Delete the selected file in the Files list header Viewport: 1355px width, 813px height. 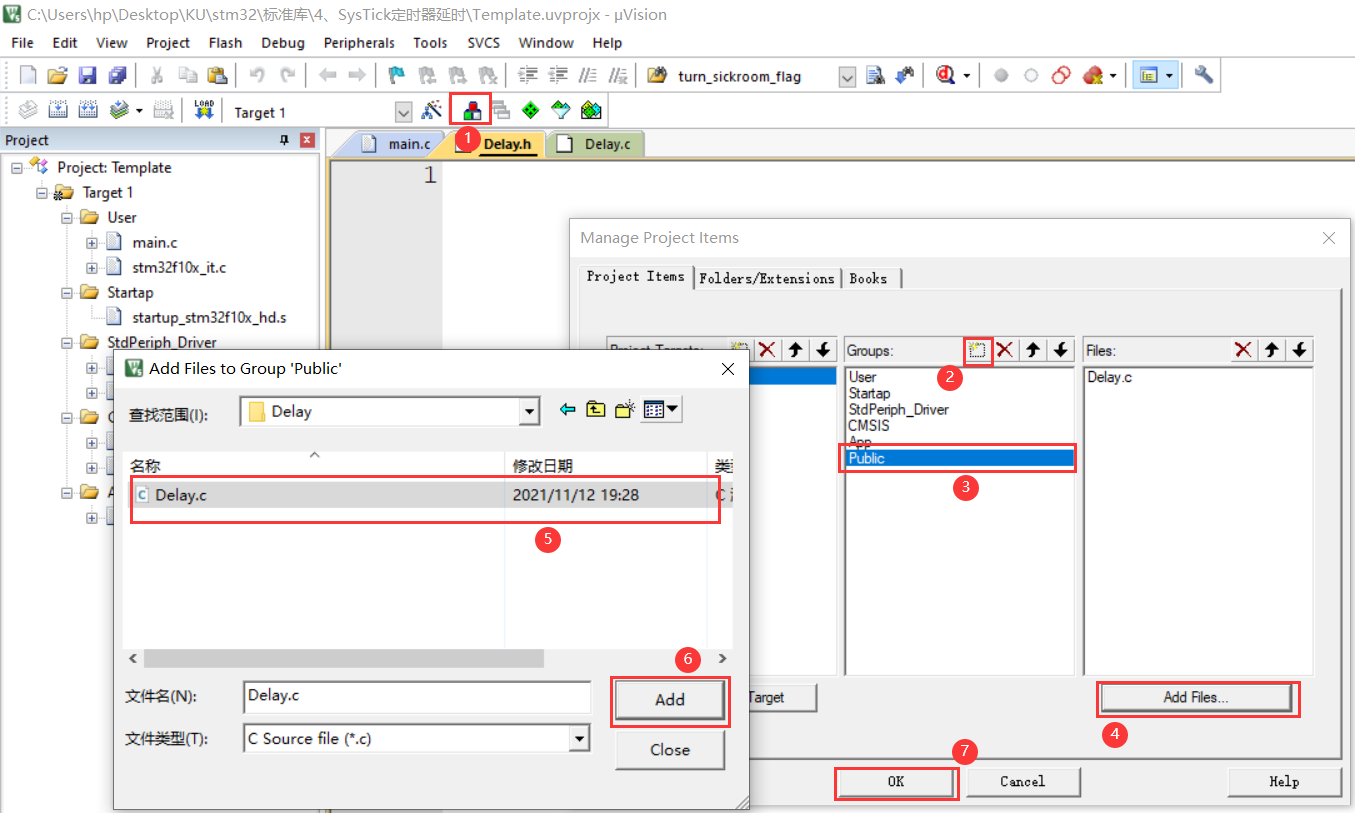click(x=1243, y=350)
